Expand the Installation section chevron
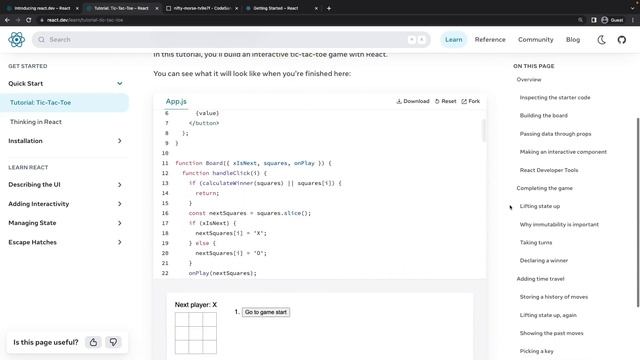640x360 pixels. [x=120, y=141]
